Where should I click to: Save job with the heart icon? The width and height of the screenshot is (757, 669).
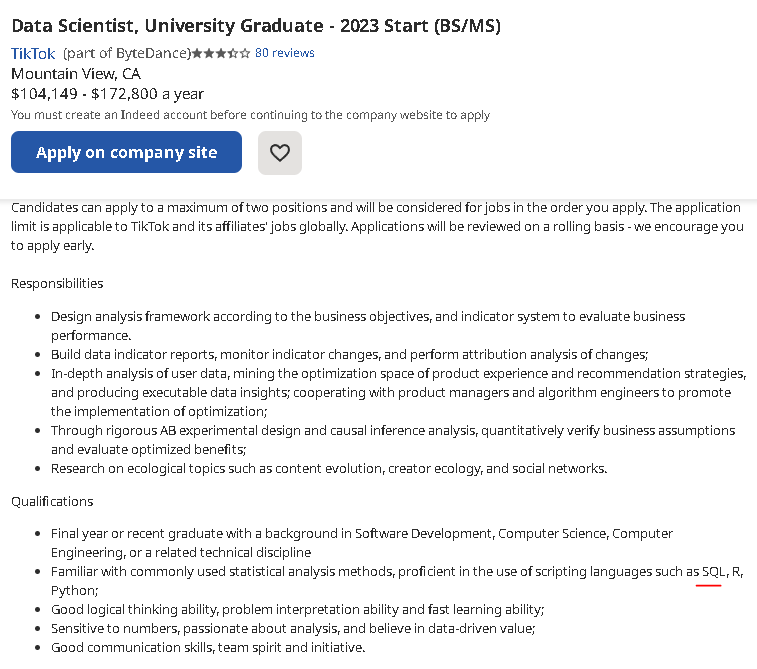pyautogui.click(x=280, y=153)
